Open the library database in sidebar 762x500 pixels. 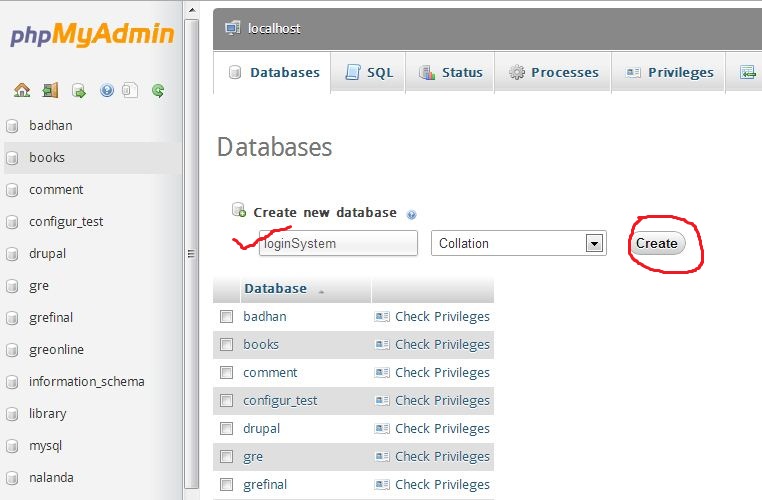[x=47, y=413]
